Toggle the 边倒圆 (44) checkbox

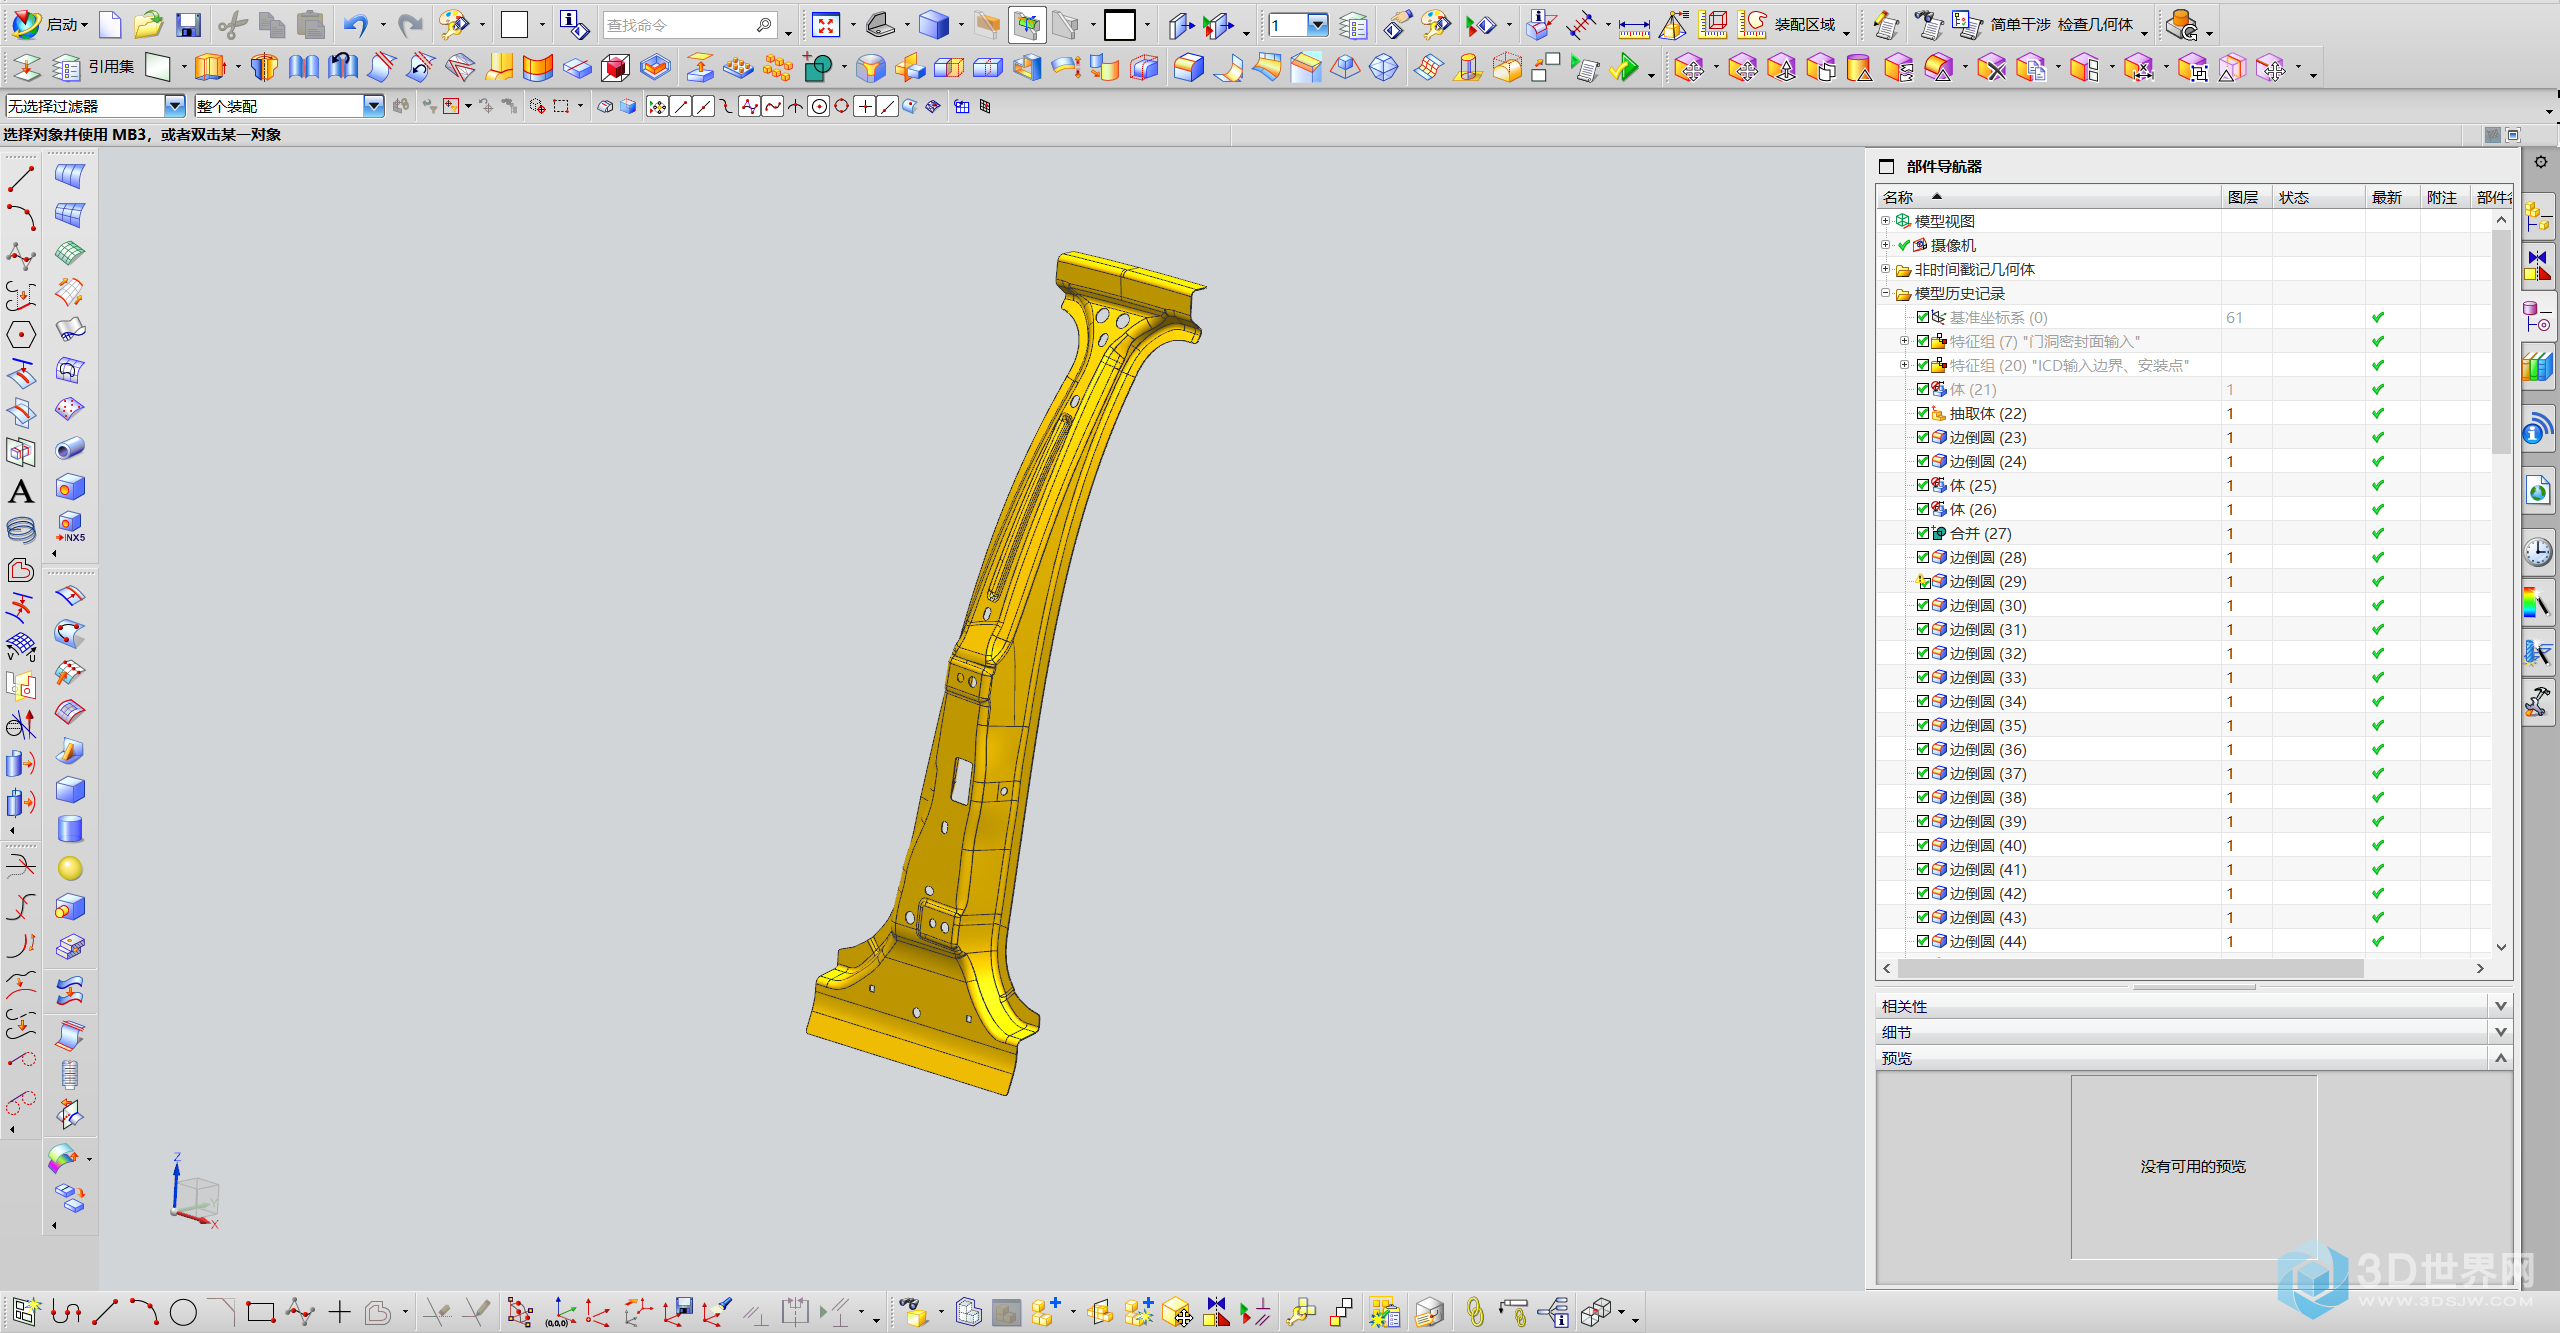(x=1922, y=941)
